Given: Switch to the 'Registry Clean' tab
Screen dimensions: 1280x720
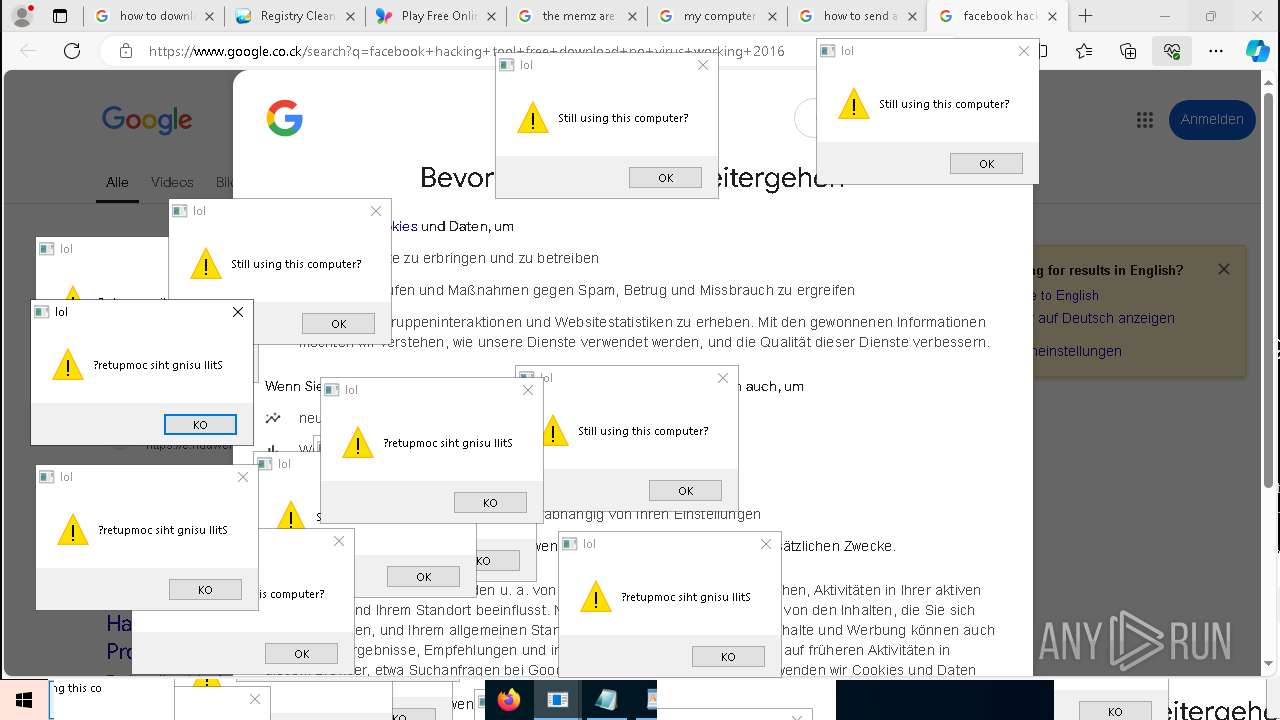Looking at the screenshot, I should tap(290, 16).
